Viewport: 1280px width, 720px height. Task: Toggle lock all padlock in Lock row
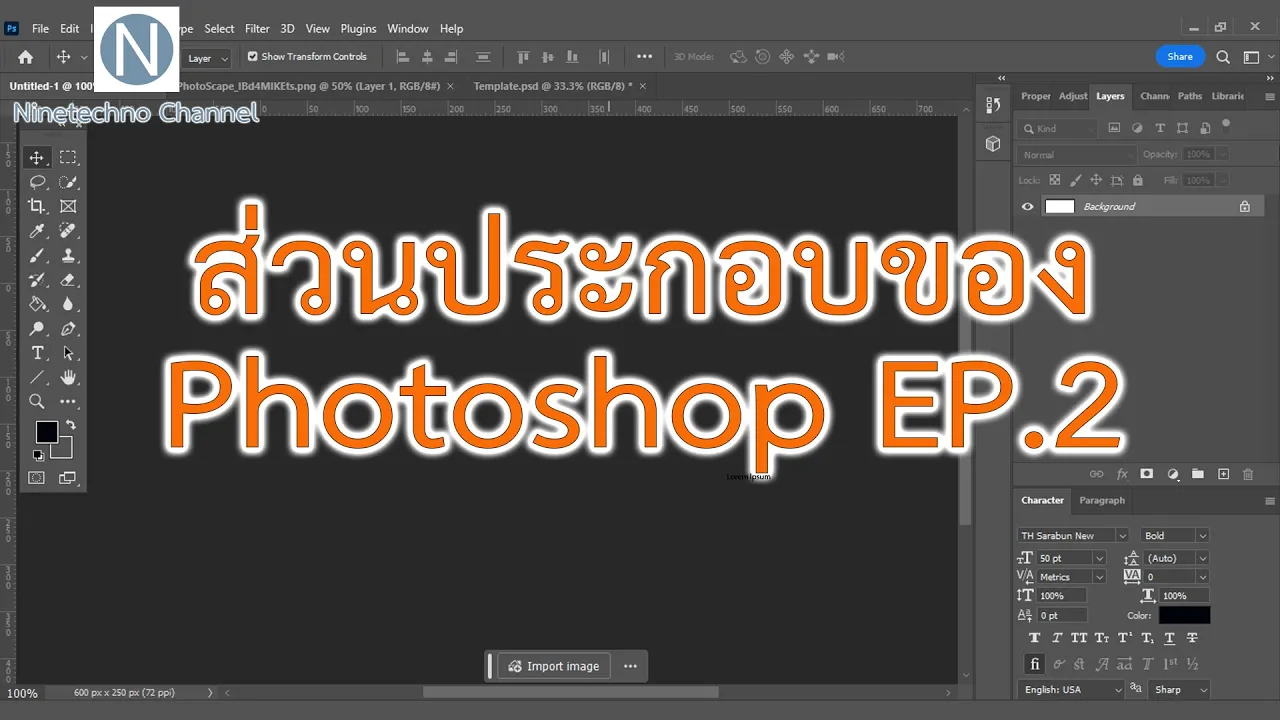pyautogui.click(x=1137, y=180)
